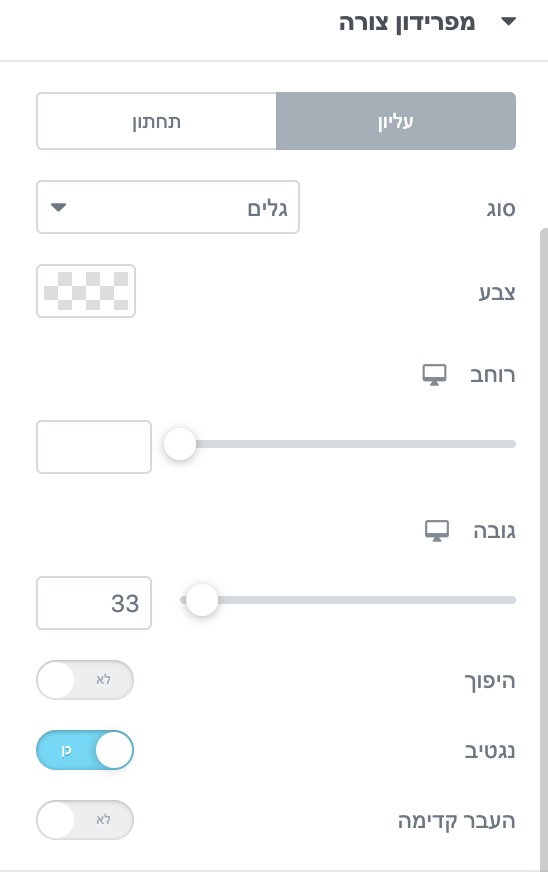Click the empty רוחב value input field
This screenshot has width=548, height=872.
coord(93,447)
